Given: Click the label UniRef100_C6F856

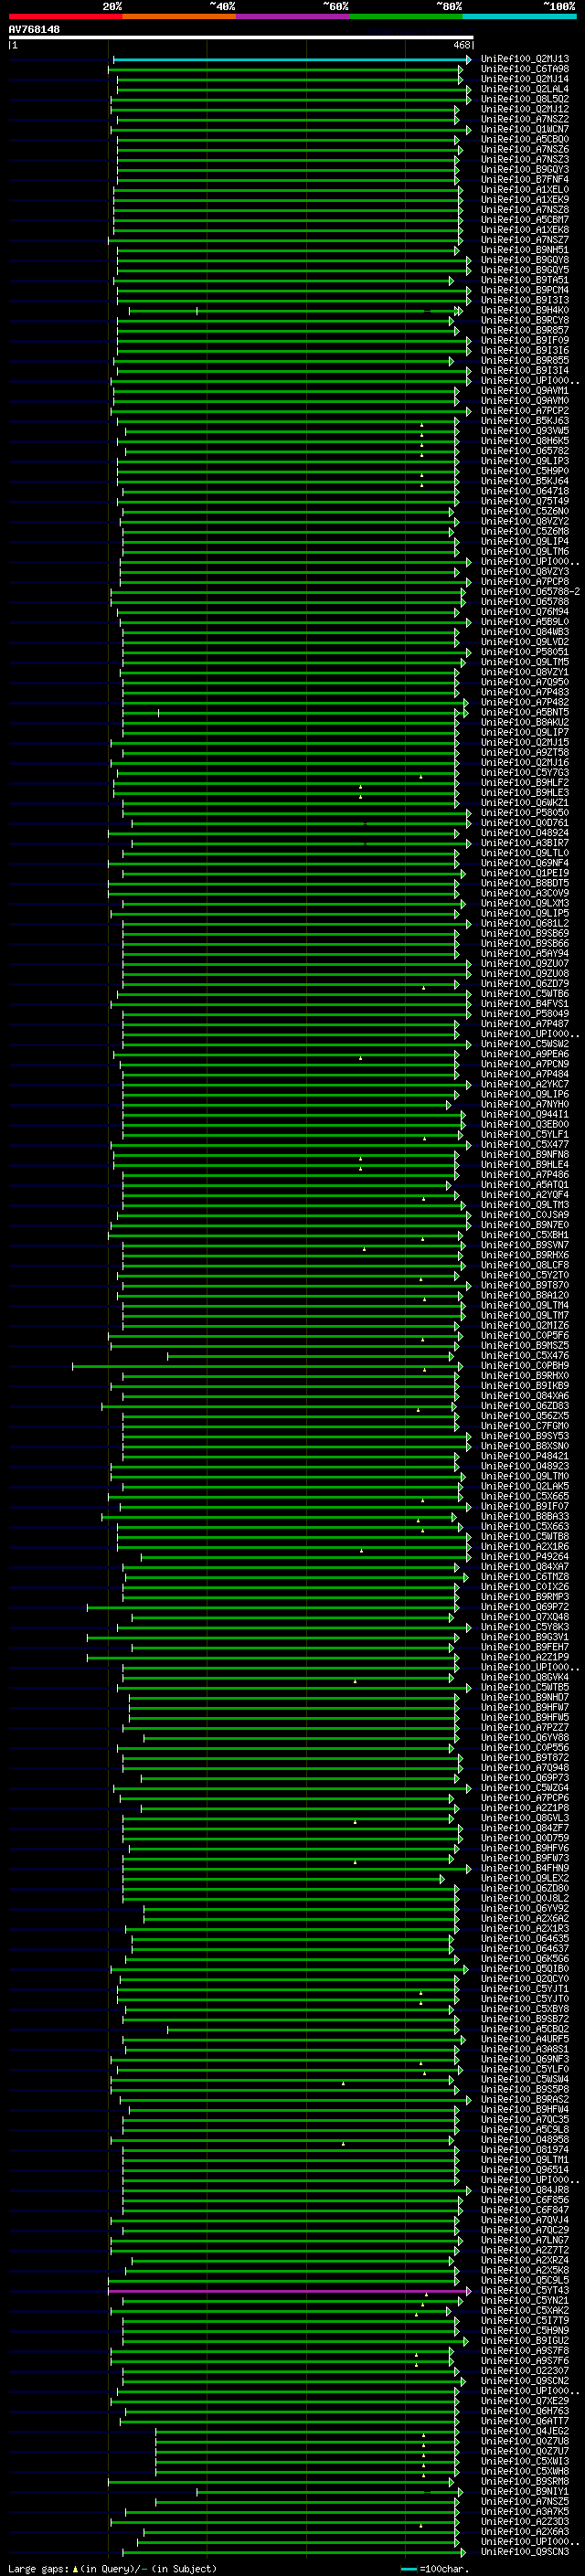Looking at the screenshot, I should tap(525, 2201).
